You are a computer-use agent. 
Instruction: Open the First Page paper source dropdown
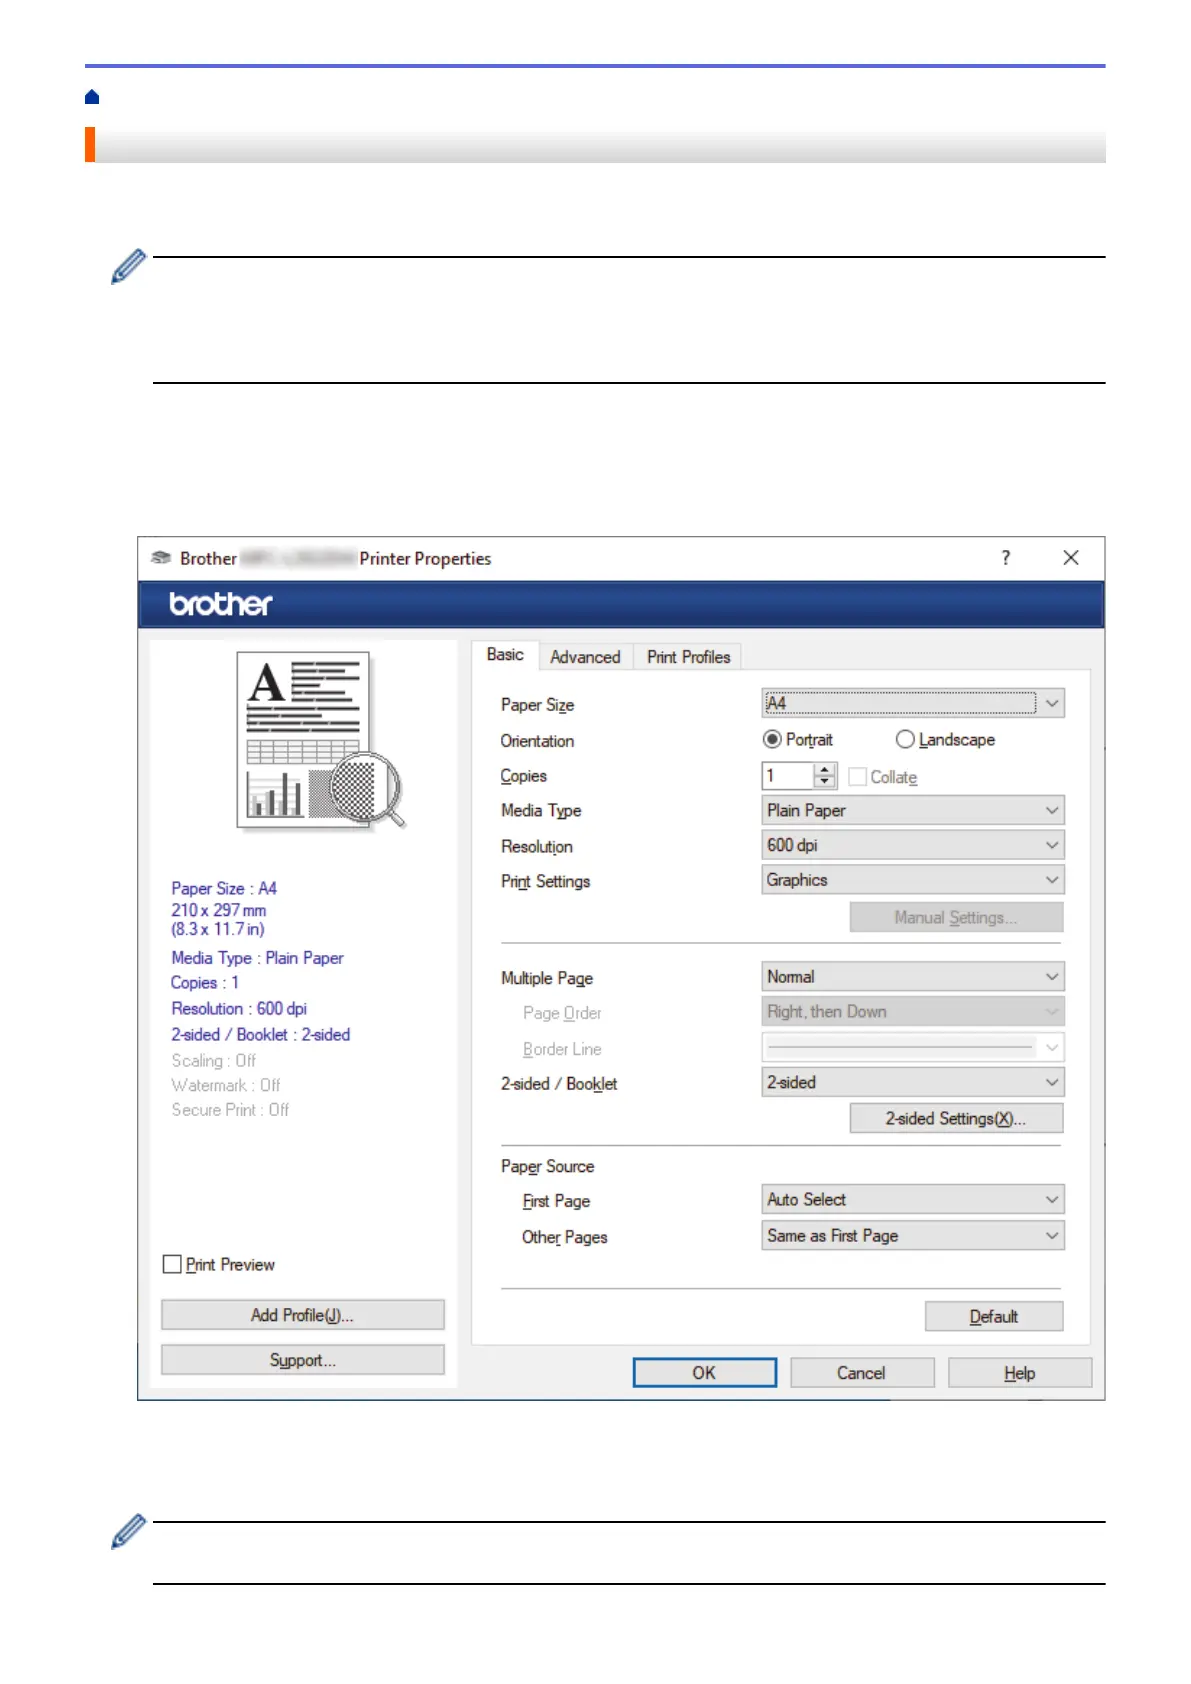(912, 1200)
